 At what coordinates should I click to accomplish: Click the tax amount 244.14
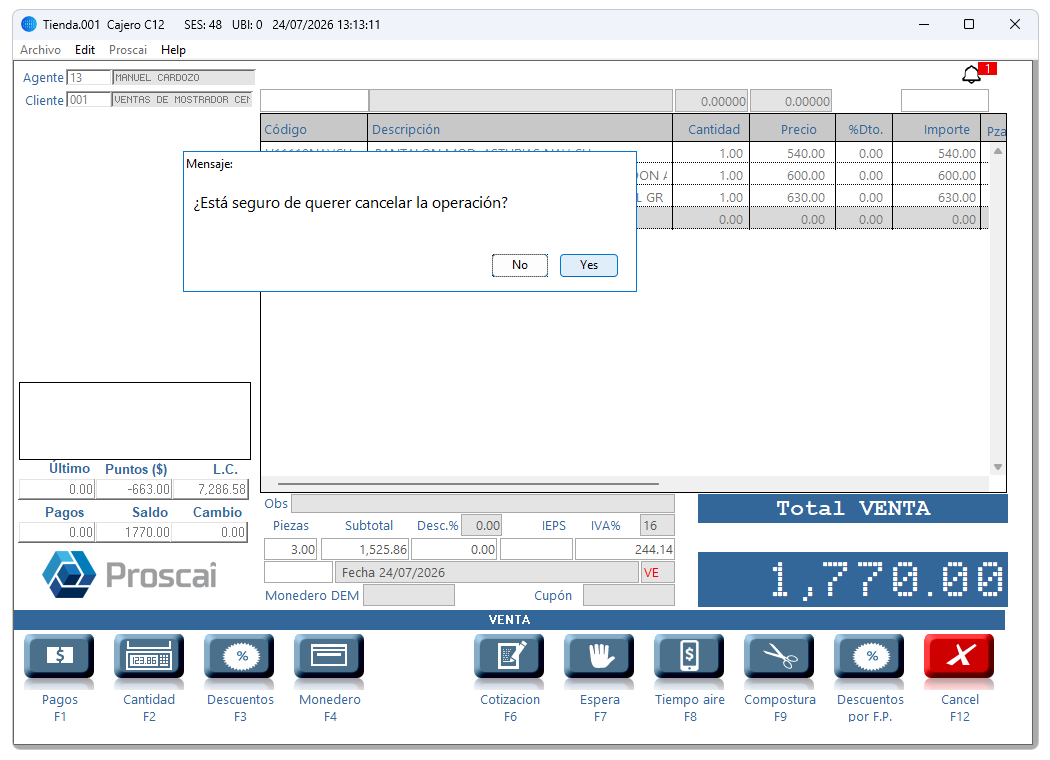pos(625,550)
